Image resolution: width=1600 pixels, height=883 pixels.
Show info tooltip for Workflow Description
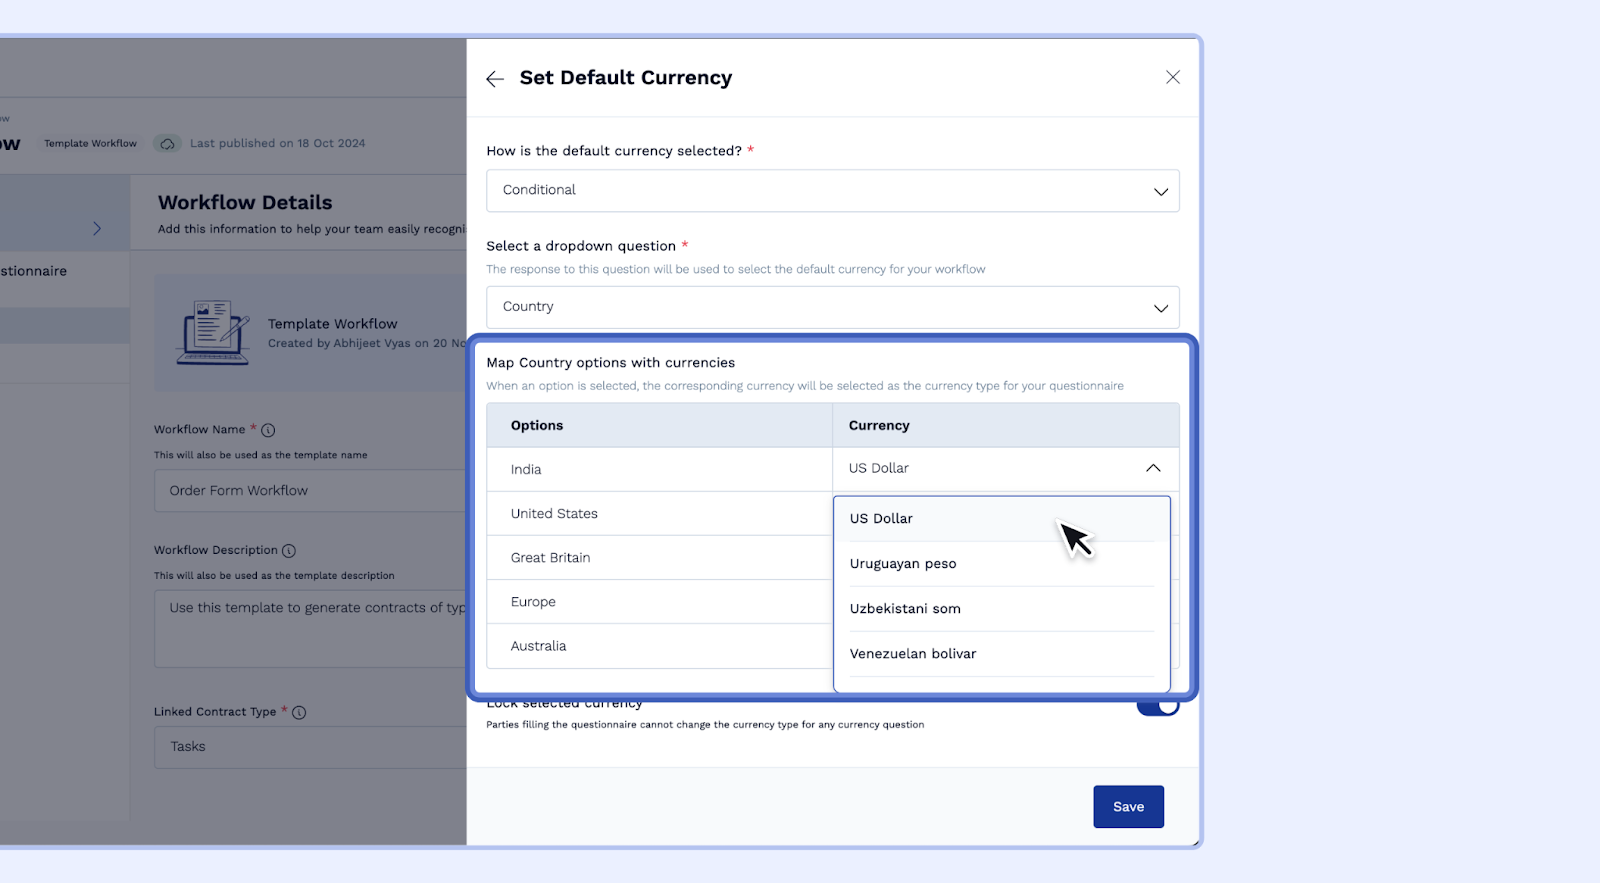coord(289,551)
